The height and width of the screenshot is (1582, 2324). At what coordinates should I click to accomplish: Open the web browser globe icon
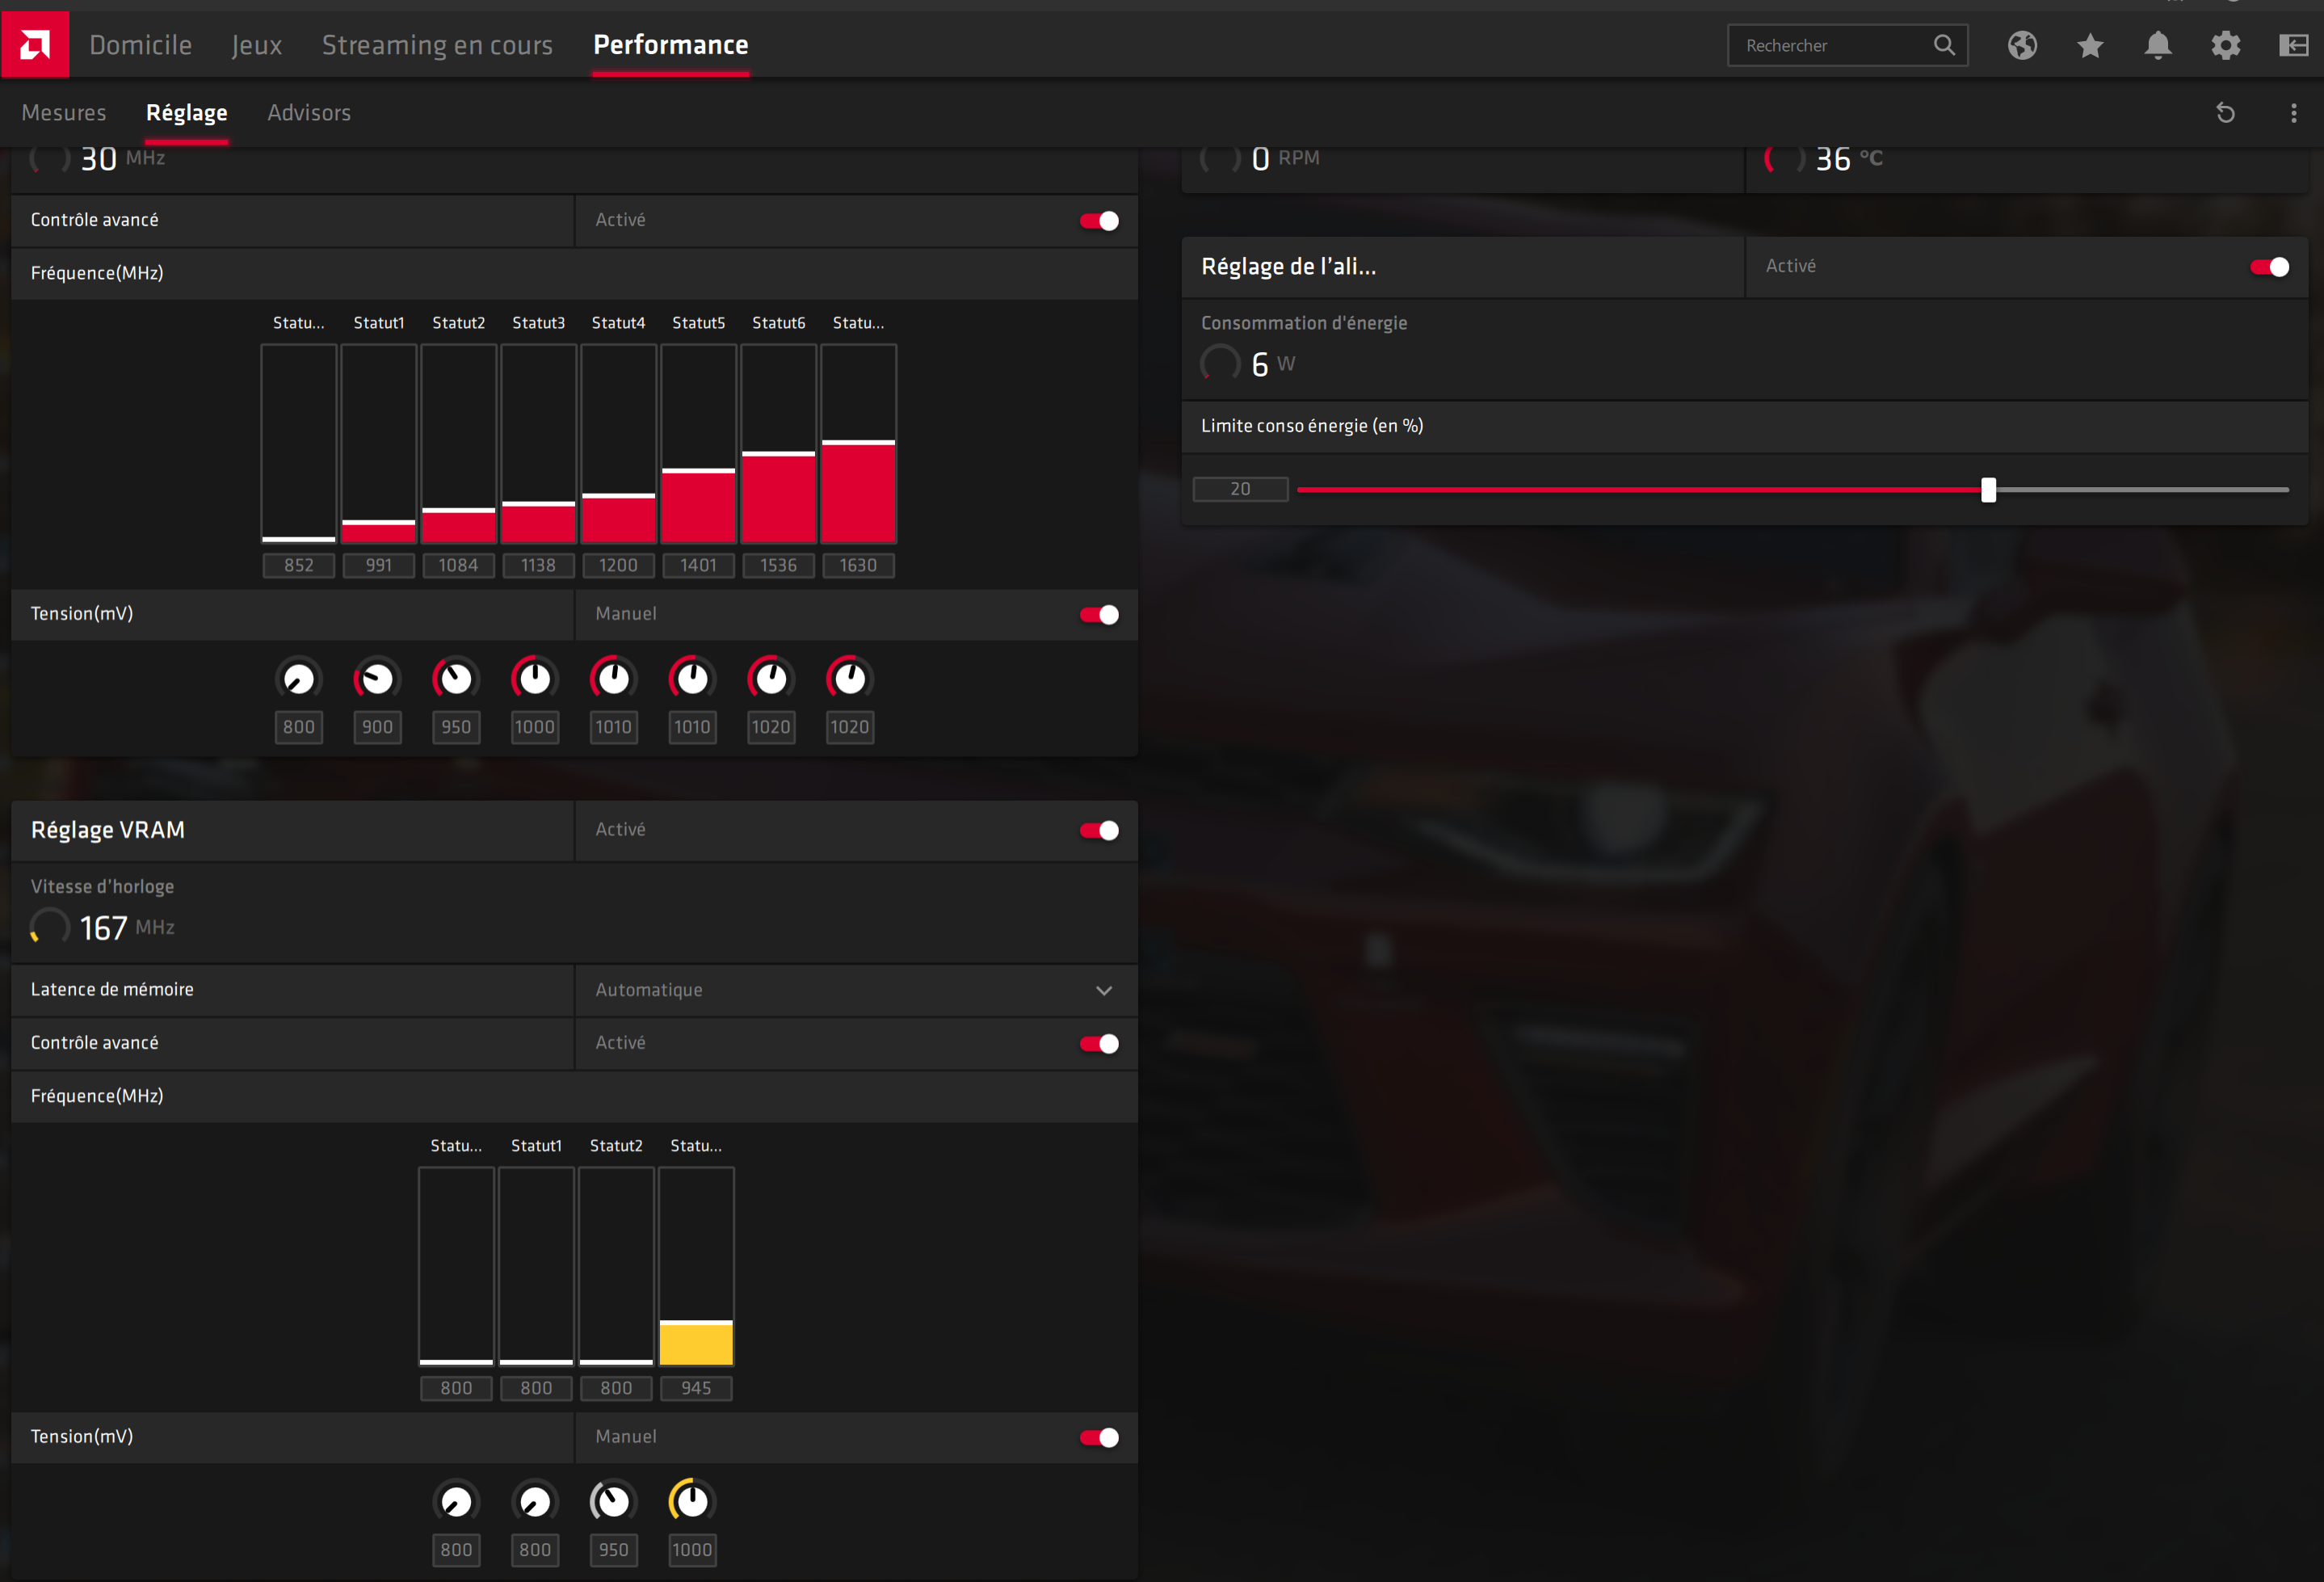click(x=2022, y=45)
